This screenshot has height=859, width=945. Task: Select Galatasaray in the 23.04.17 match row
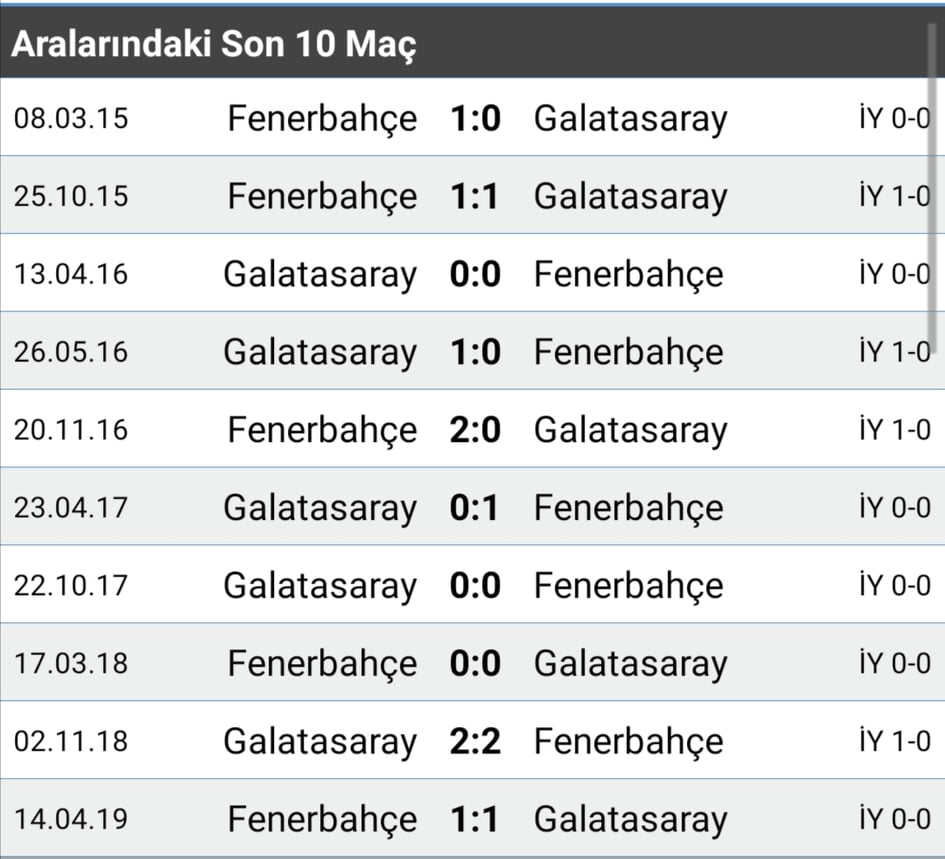coord(320,507)
